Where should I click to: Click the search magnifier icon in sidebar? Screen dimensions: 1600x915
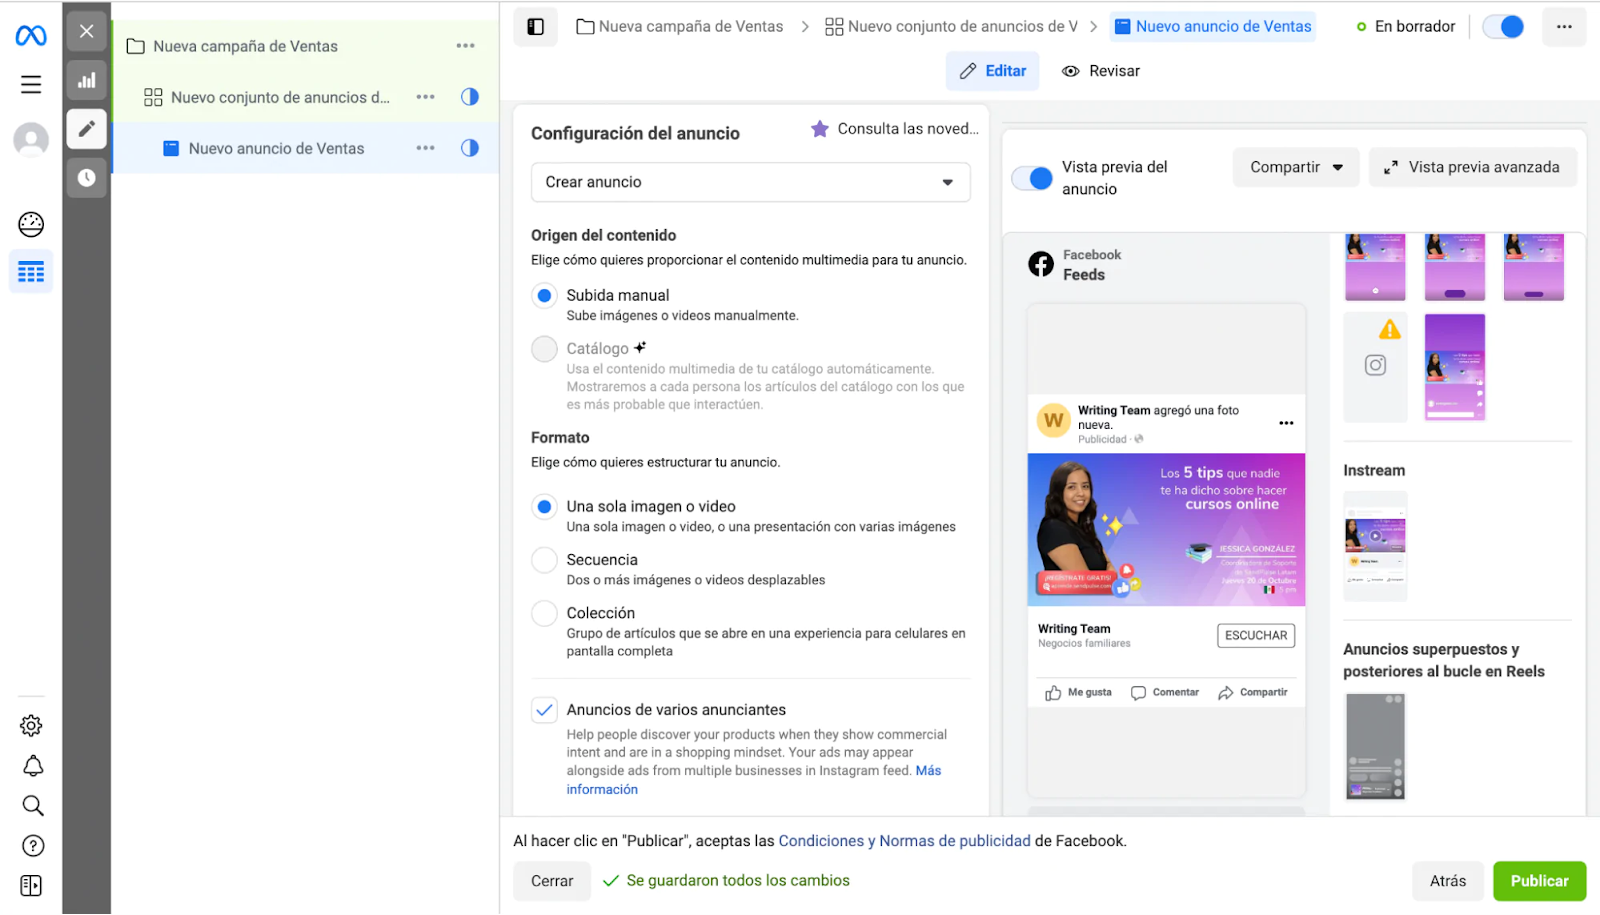tap(32, 806)
